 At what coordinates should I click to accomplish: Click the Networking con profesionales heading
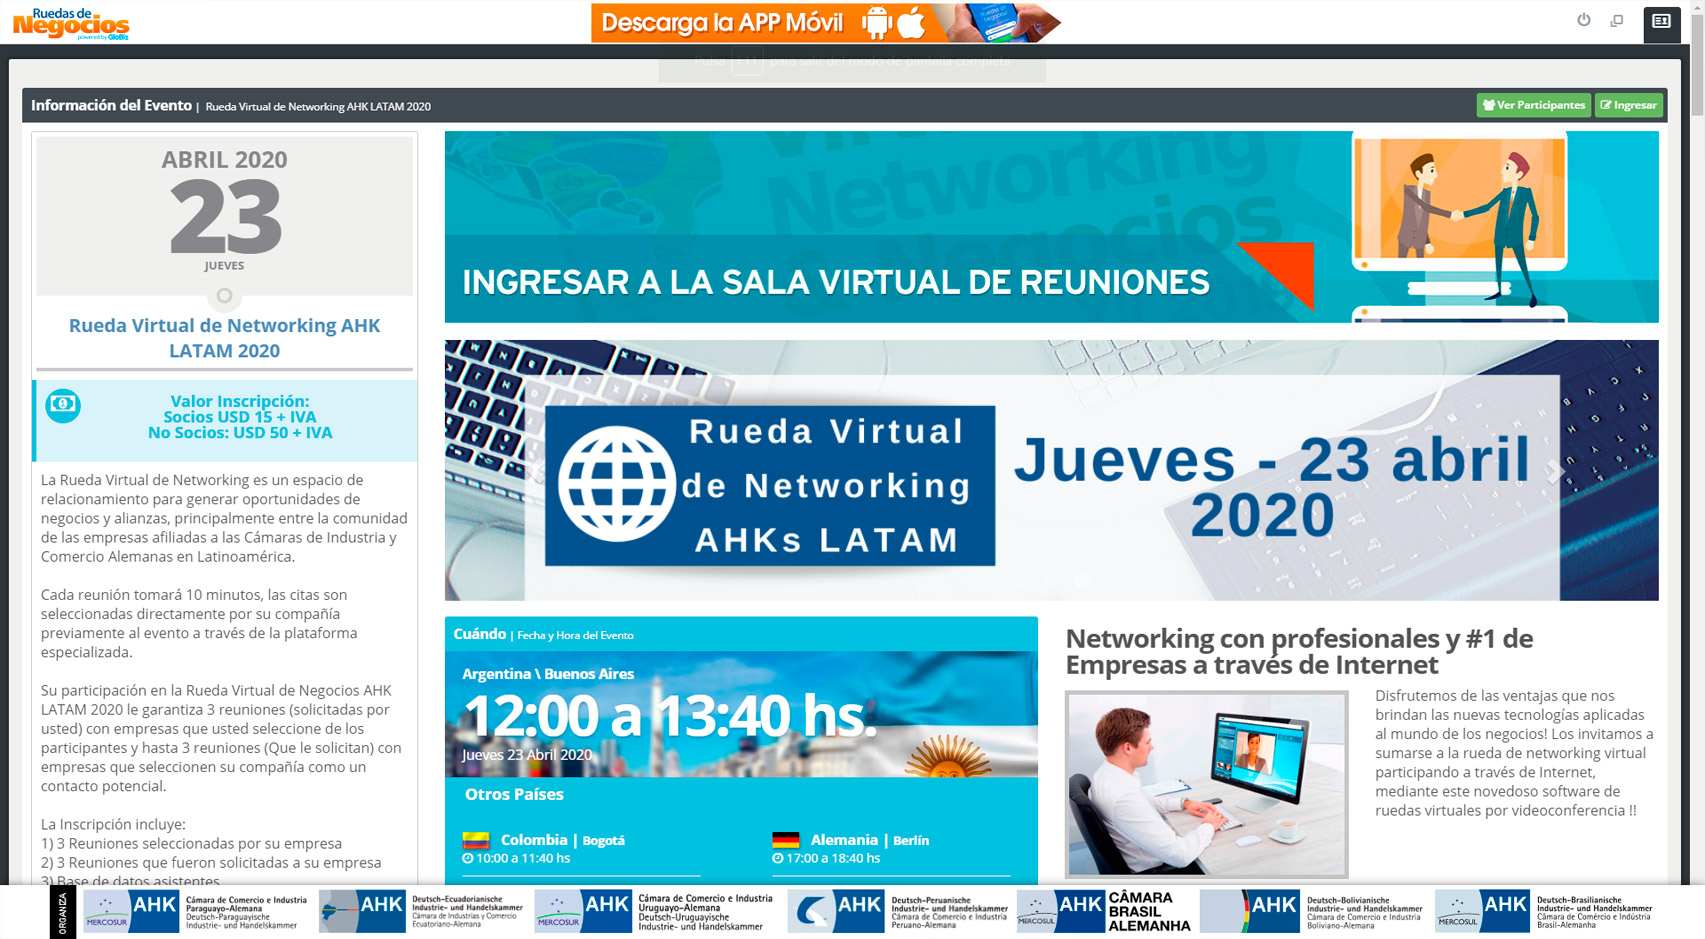point(1299,651)
